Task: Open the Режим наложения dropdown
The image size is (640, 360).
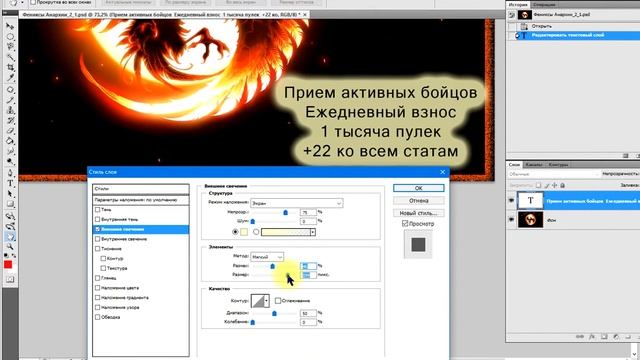Action: pos(296,203)
